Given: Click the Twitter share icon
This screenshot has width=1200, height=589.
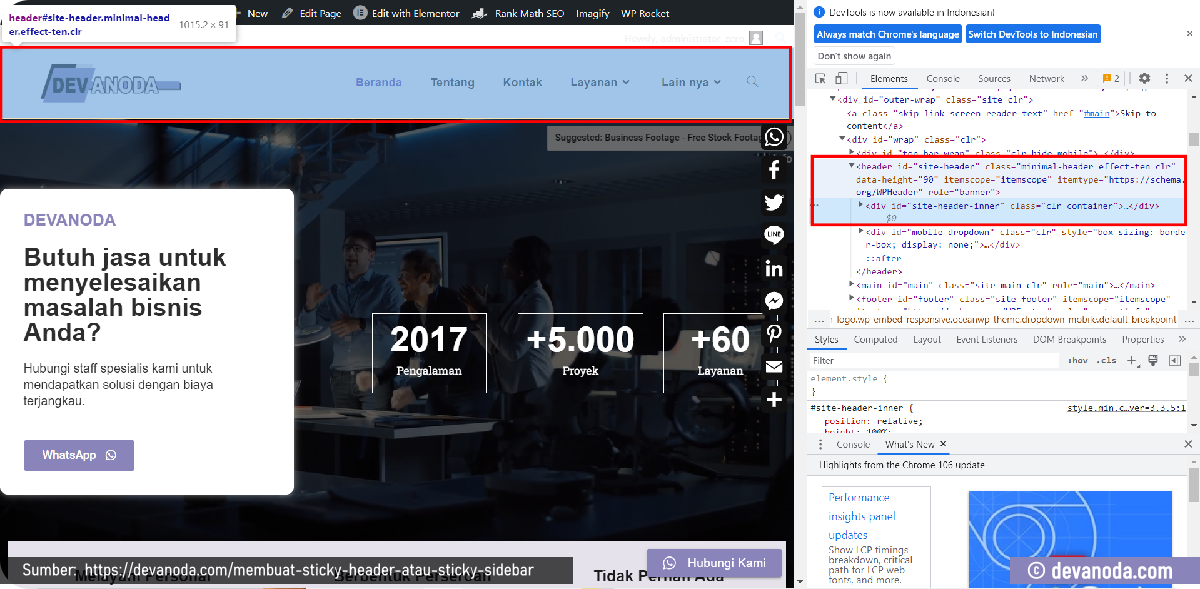Looking at the screenshot, I should coord(774,203).
